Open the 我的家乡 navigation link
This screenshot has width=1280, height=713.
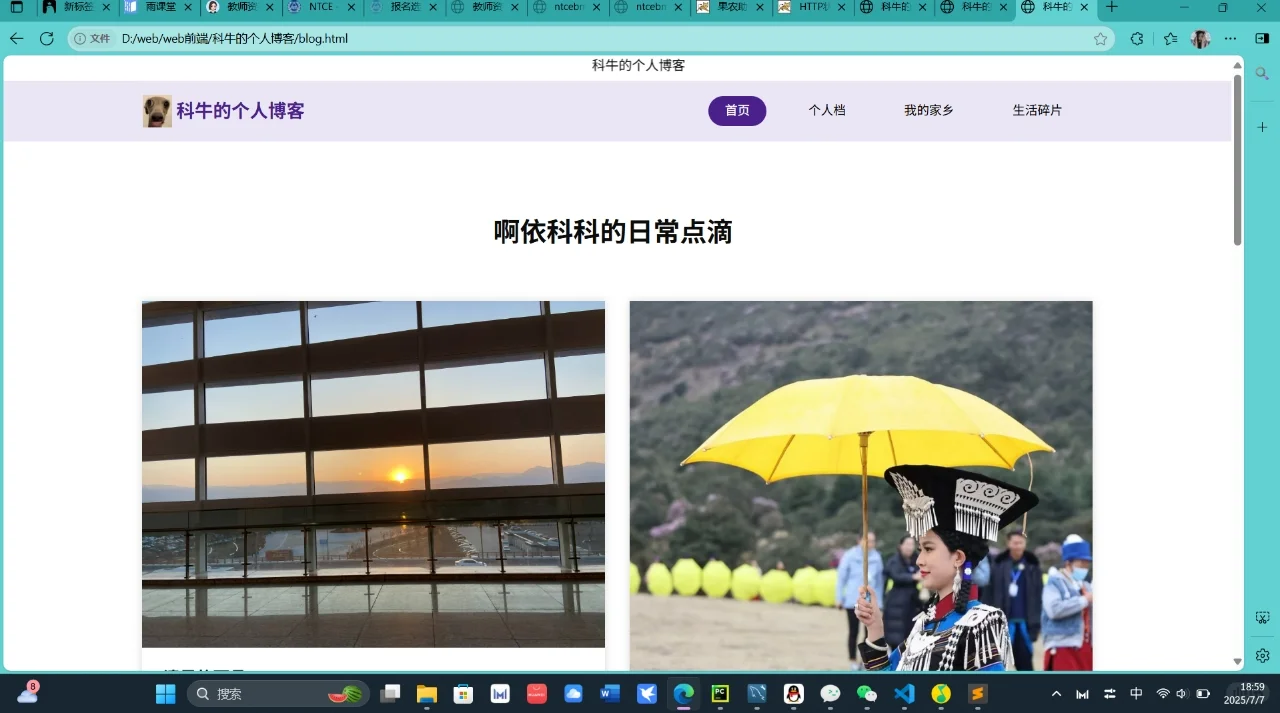(x=929, y=111)
